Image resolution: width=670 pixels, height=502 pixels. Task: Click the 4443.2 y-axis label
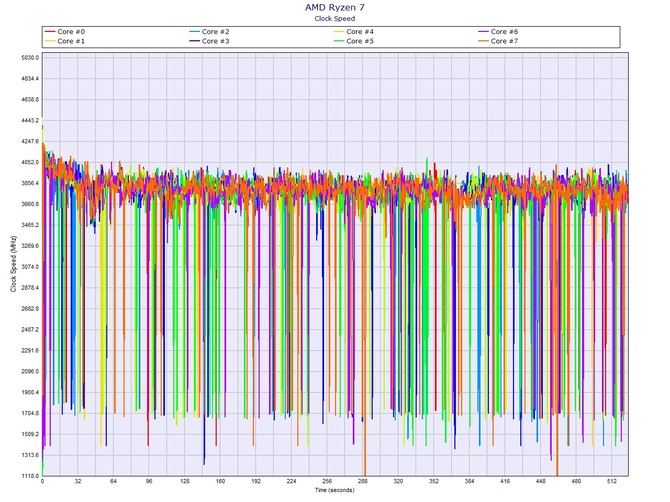click(30, 120)
